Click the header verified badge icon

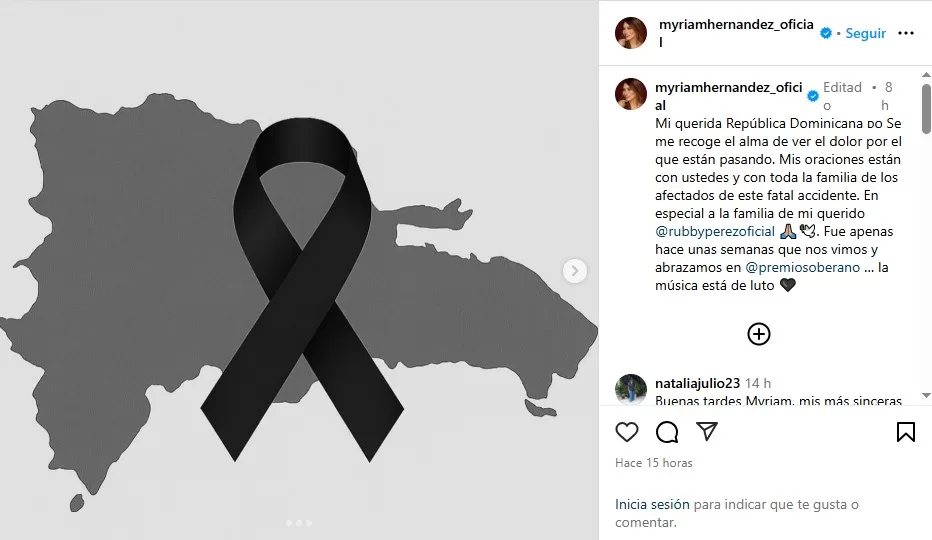click(826, 33)
